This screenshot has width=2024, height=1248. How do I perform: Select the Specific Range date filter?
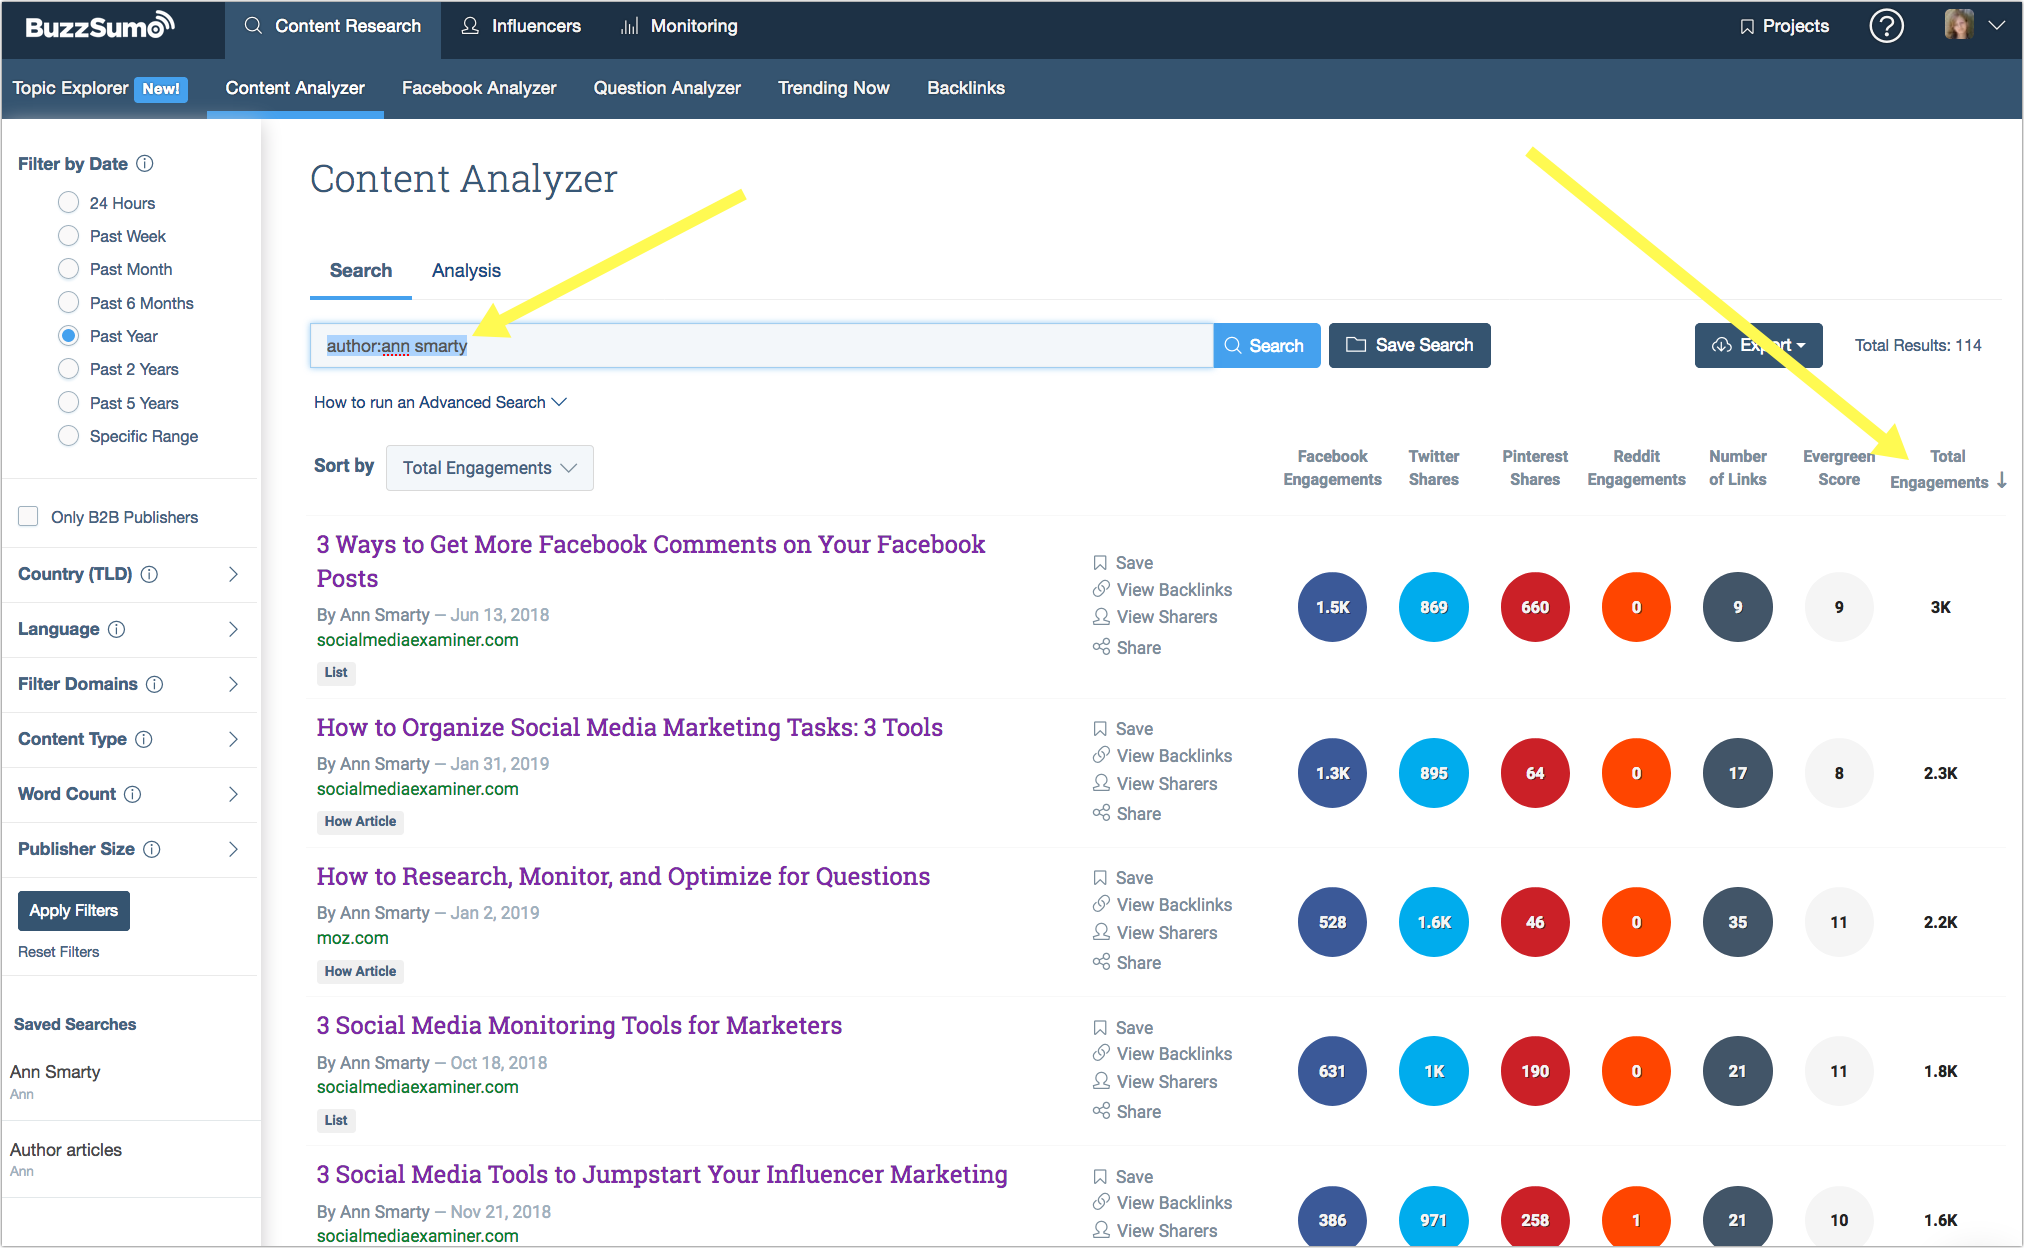68,436
